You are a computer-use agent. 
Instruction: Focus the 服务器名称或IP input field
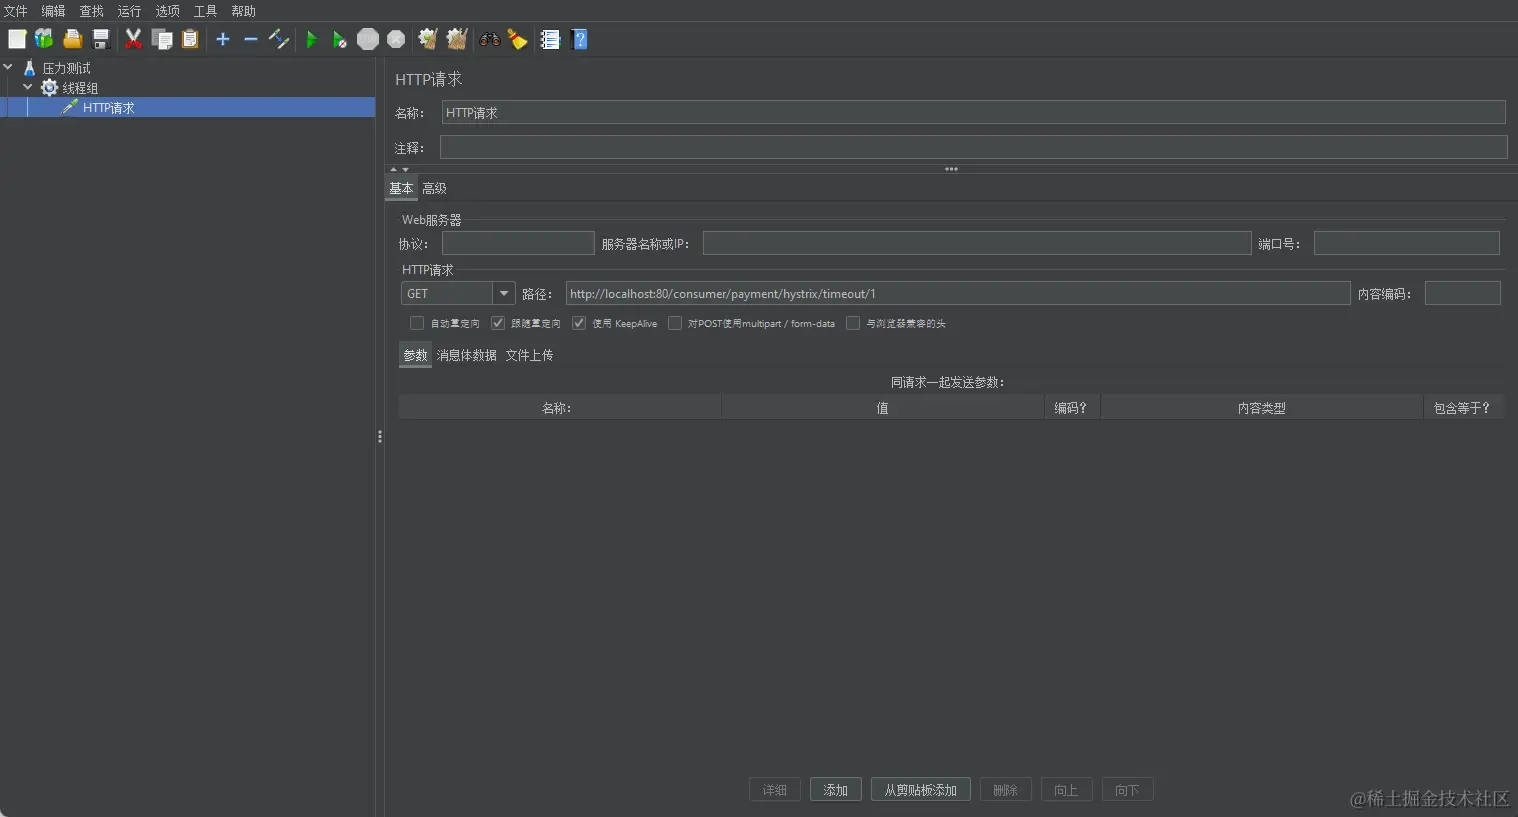tap(977, 243)
